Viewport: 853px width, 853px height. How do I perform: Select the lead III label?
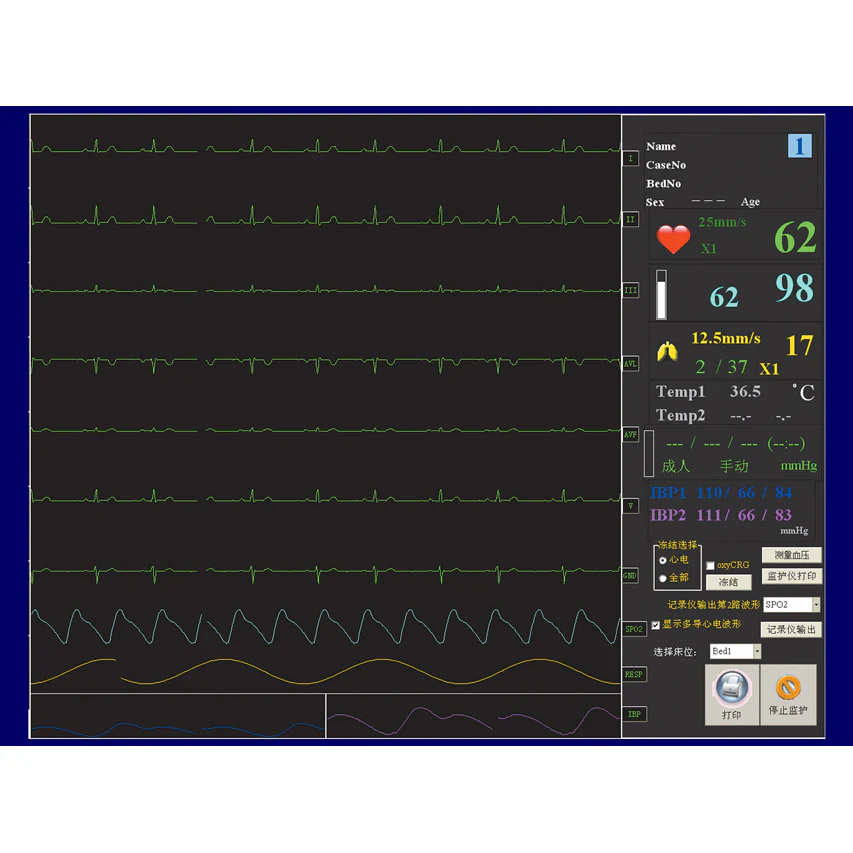[631, 290]
